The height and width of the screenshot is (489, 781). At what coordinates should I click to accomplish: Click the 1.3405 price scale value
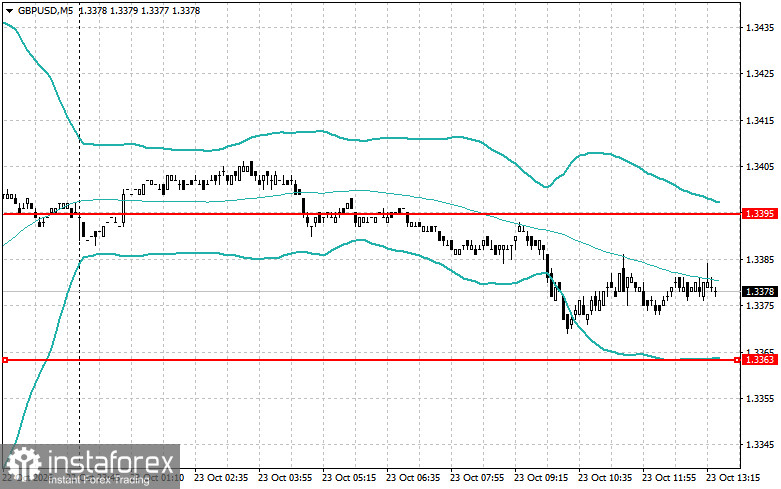(760, 166)
